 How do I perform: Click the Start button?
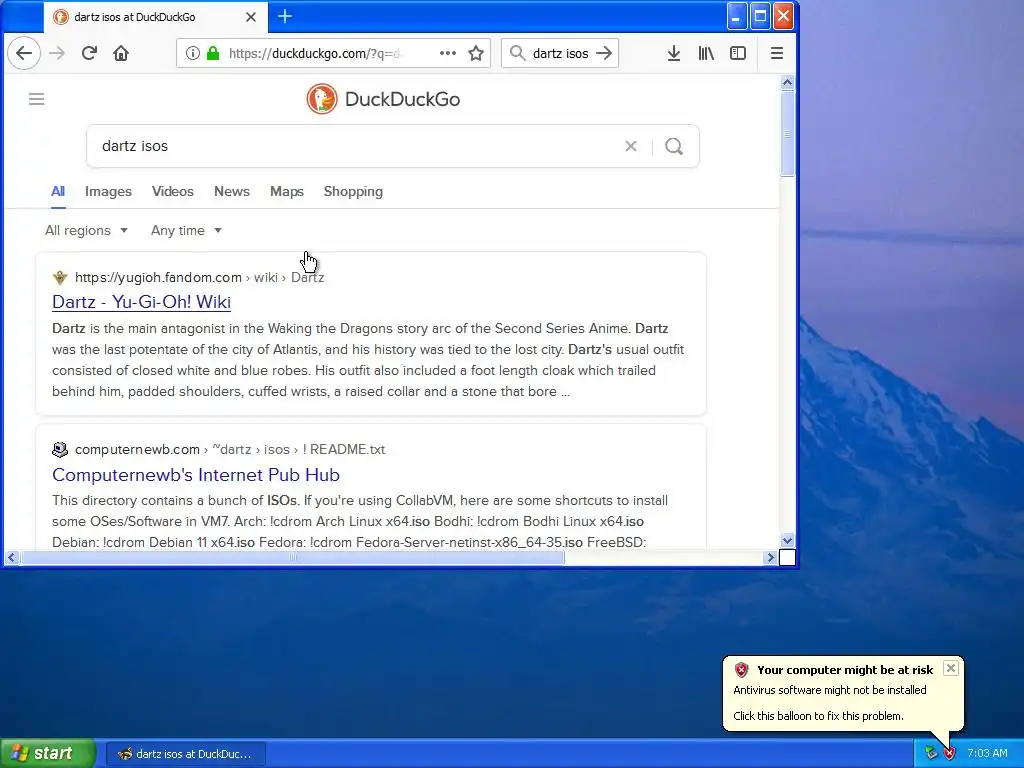click(x=48, y=753)
